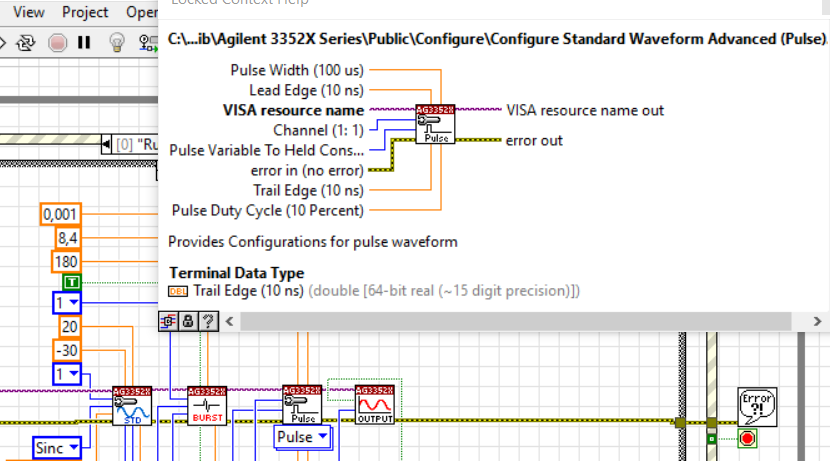Click the VI path text in Context Help

pos(497,39)
